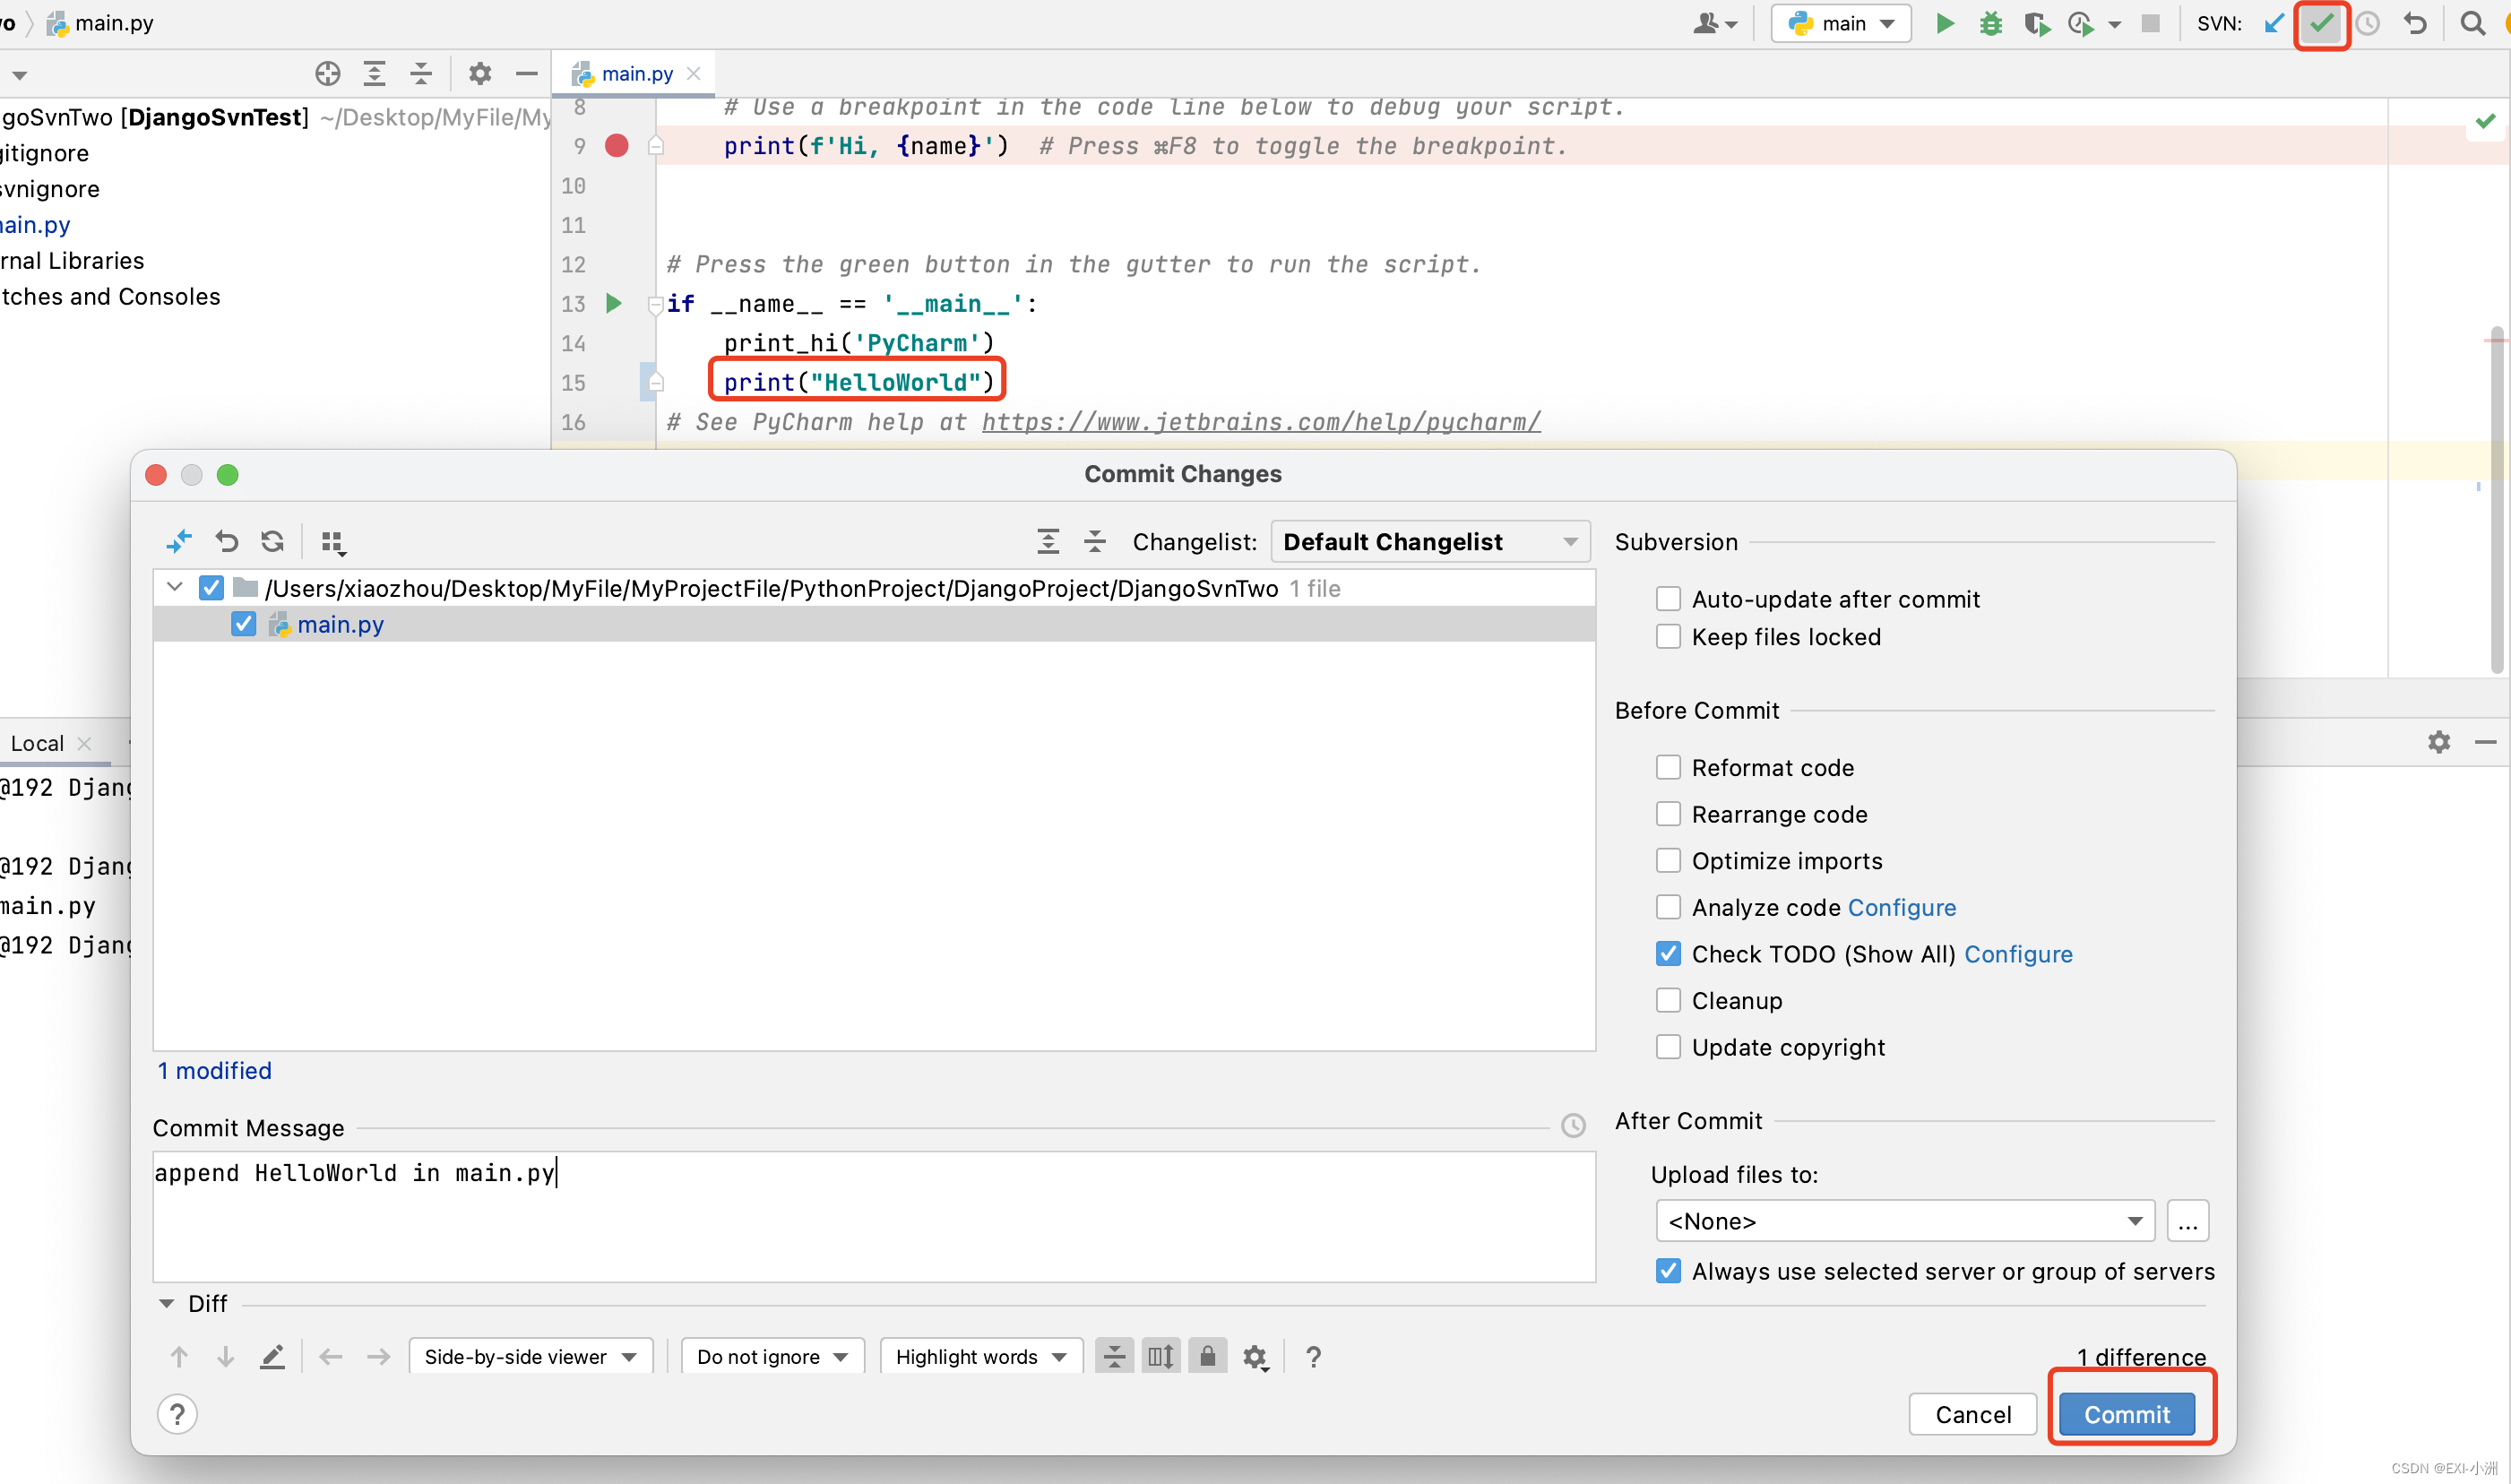Run the main configuration
This screenshot has height=1484, width=2511.
(1945, 23)
